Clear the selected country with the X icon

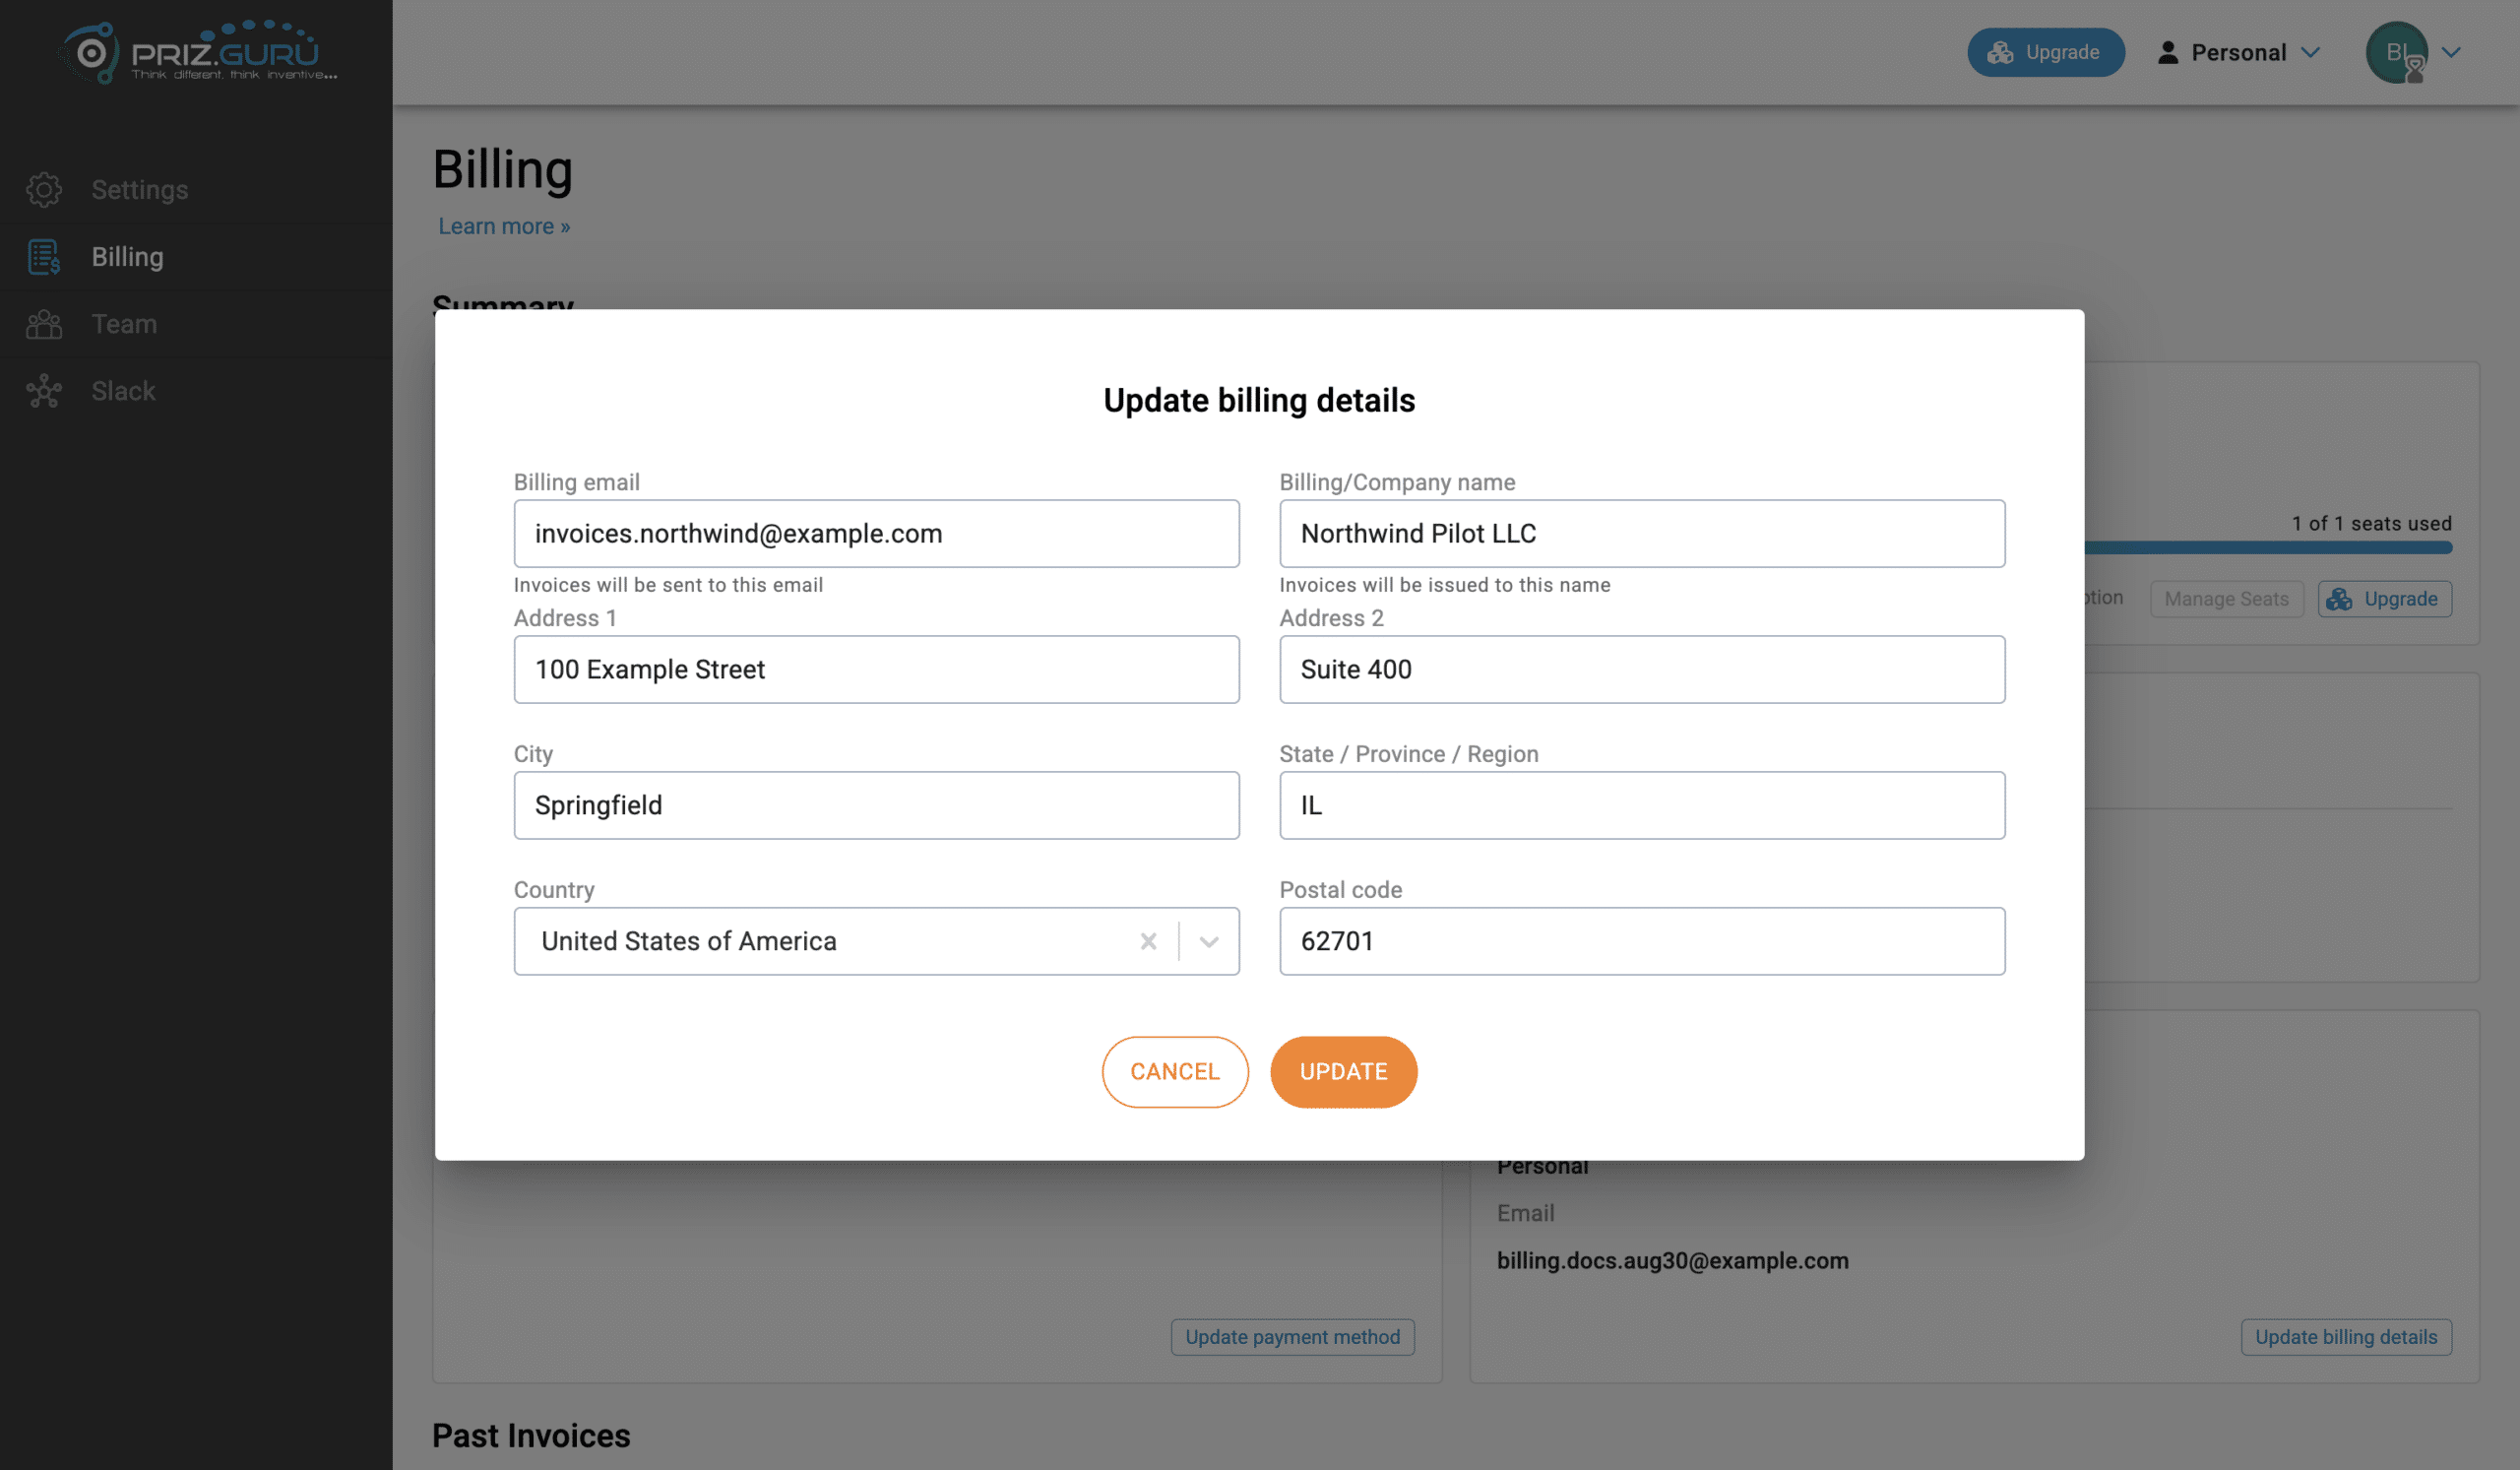pos(1148,941)
